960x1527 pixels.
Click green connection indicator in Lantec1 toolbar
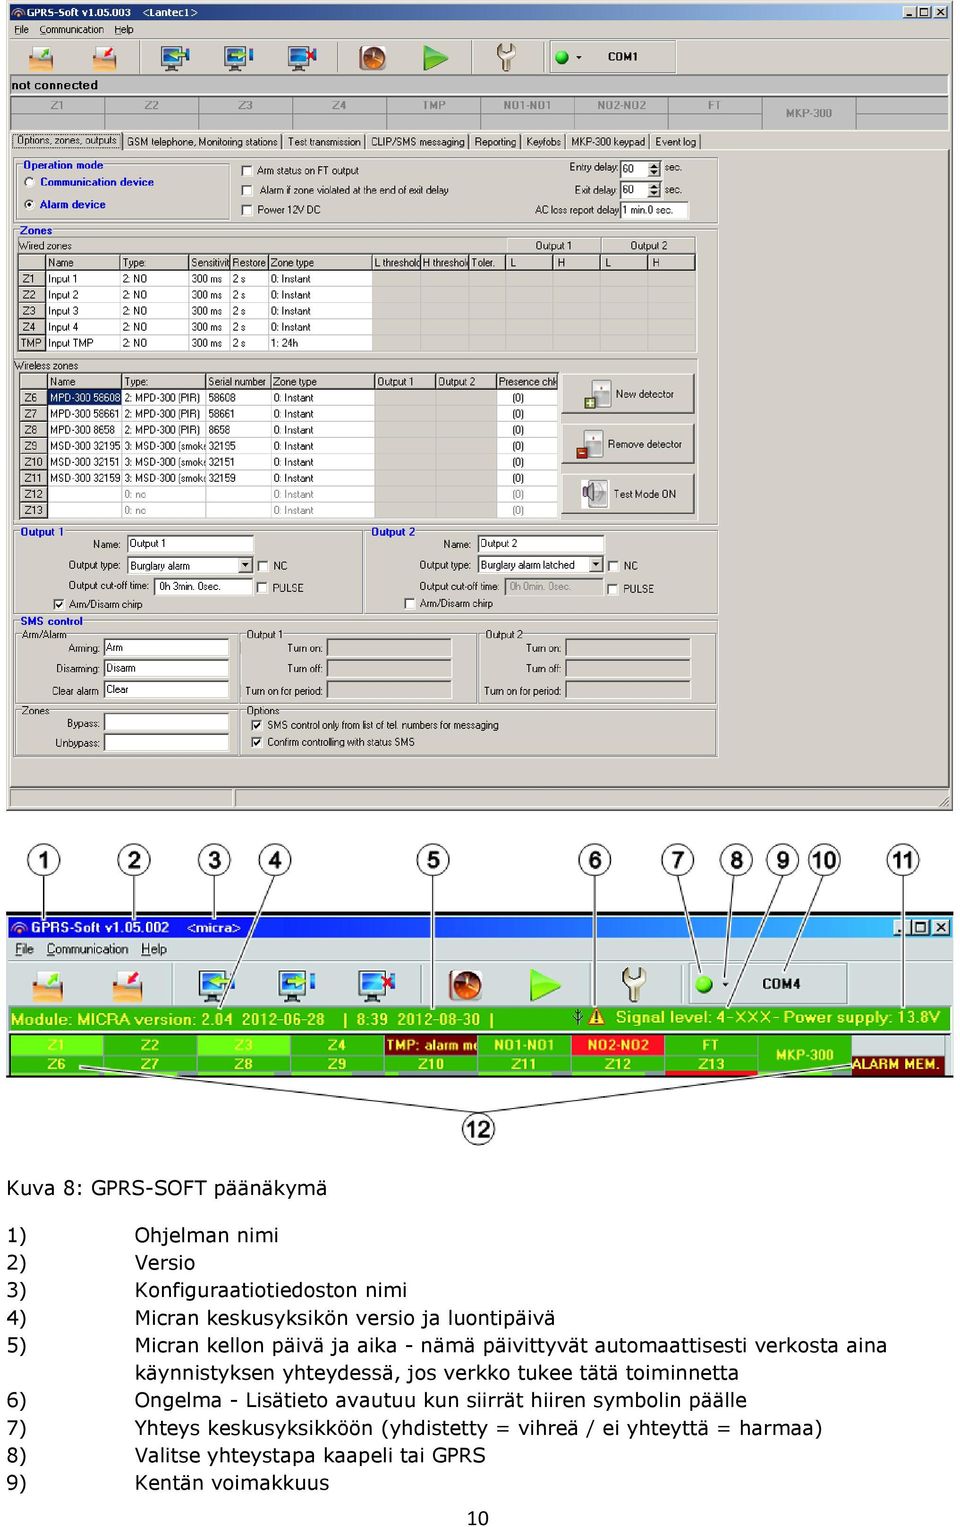pyautogui.click(x=562, y=58)
